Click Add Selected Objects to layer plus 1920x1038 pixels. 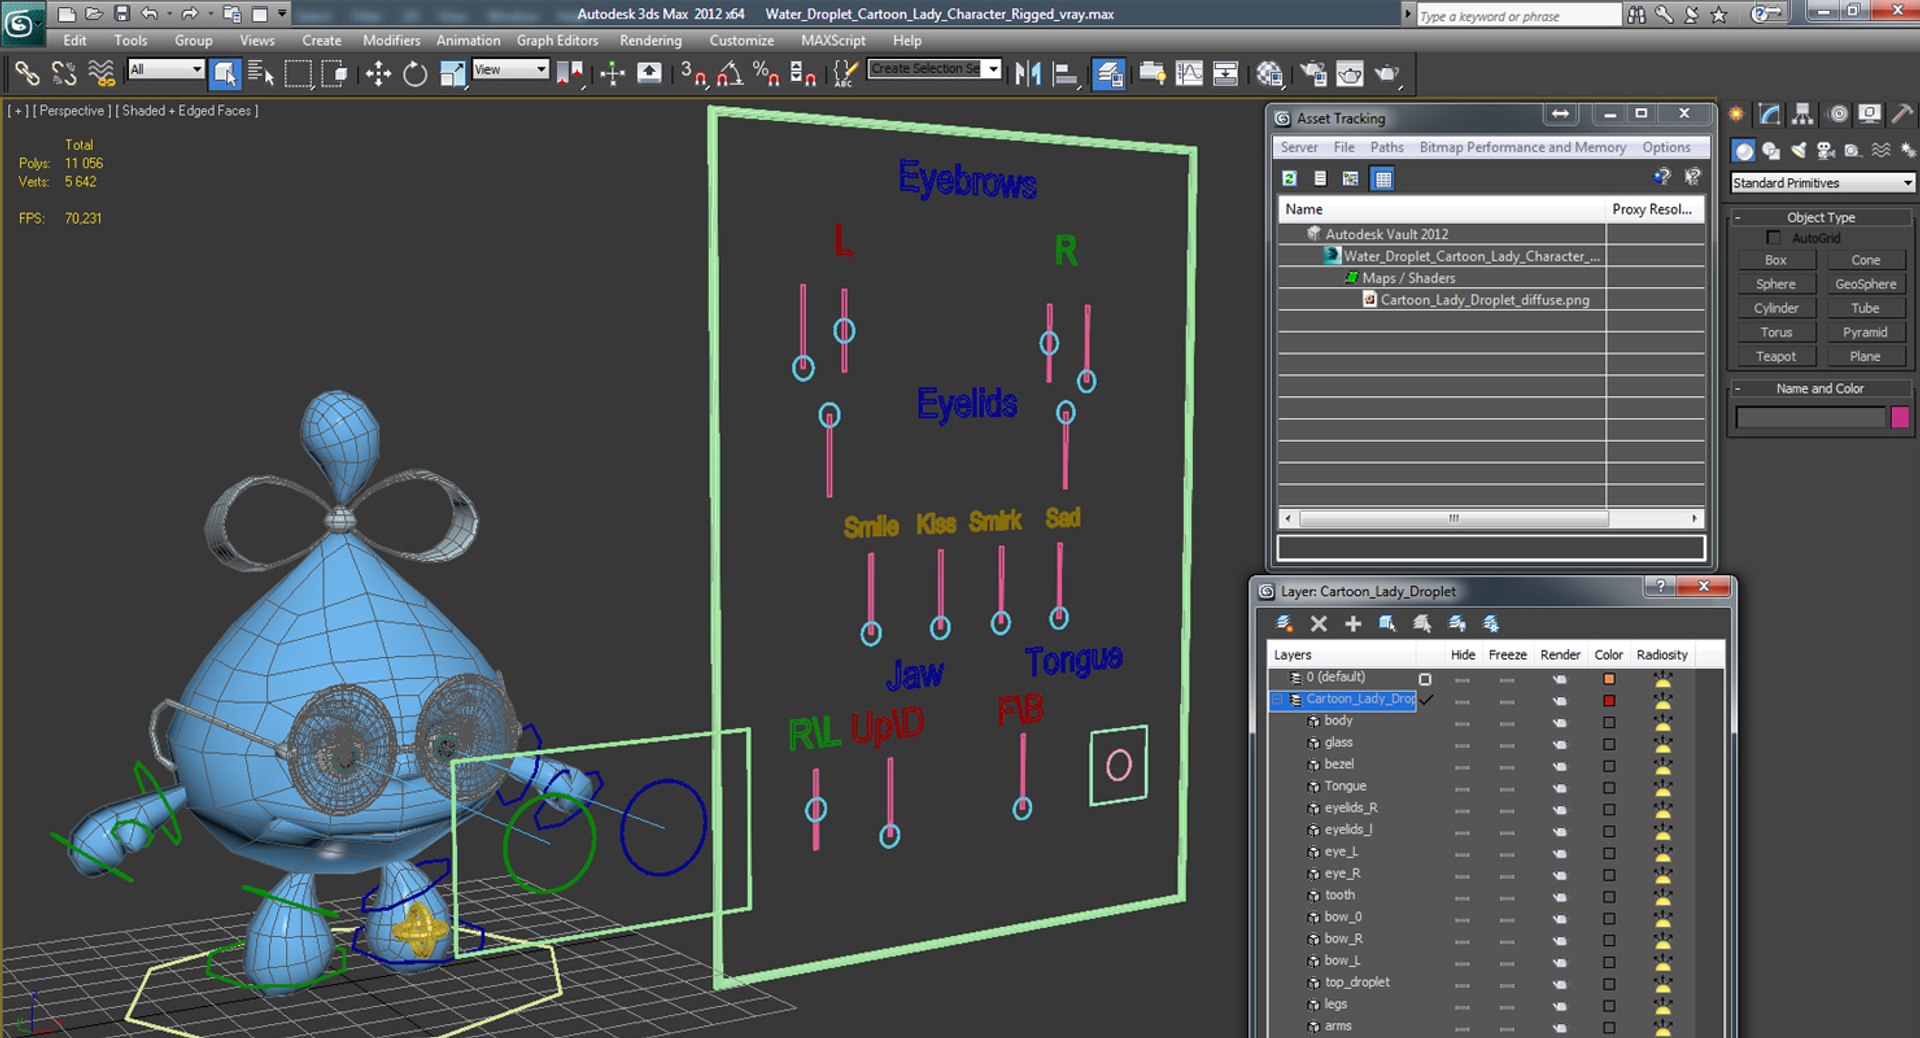coord(1353,624)
